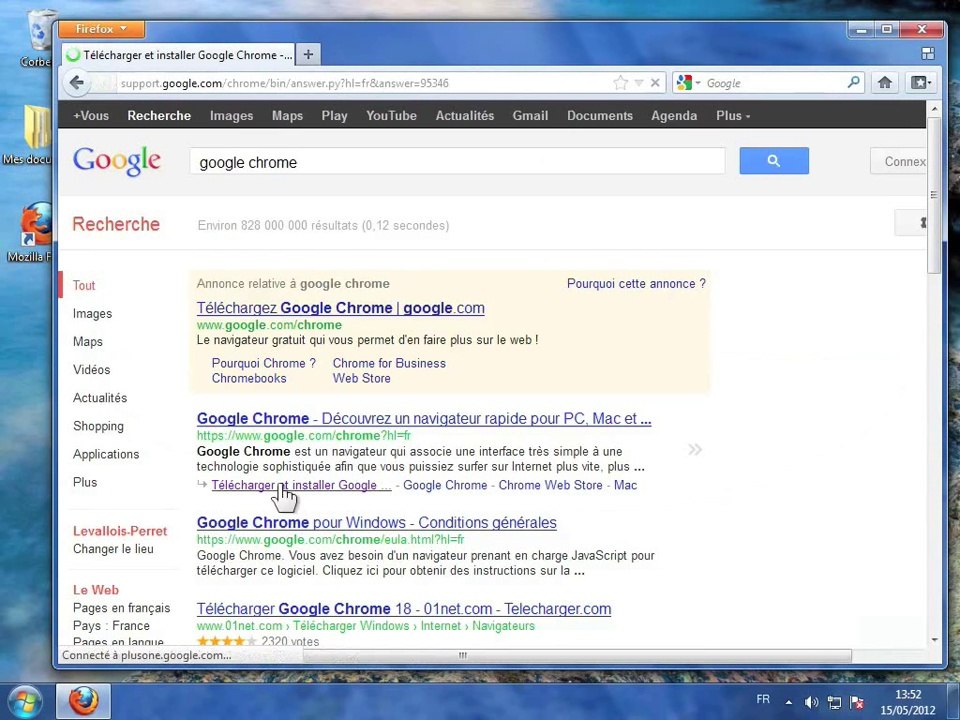Open Gmail in the Google top bar
960x720 pixels.
click(x=530, y=116)
